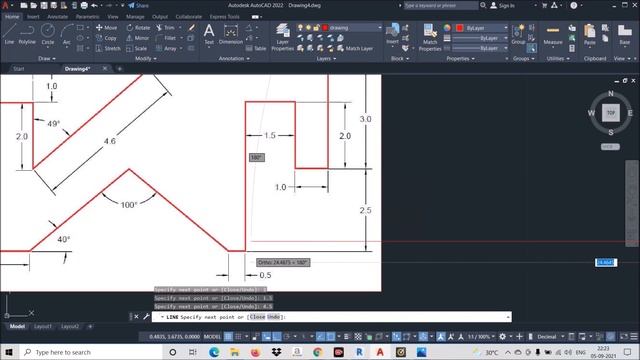Click the Array tool
The width and height of the screenshot is (640, 360).
point(167,48)
